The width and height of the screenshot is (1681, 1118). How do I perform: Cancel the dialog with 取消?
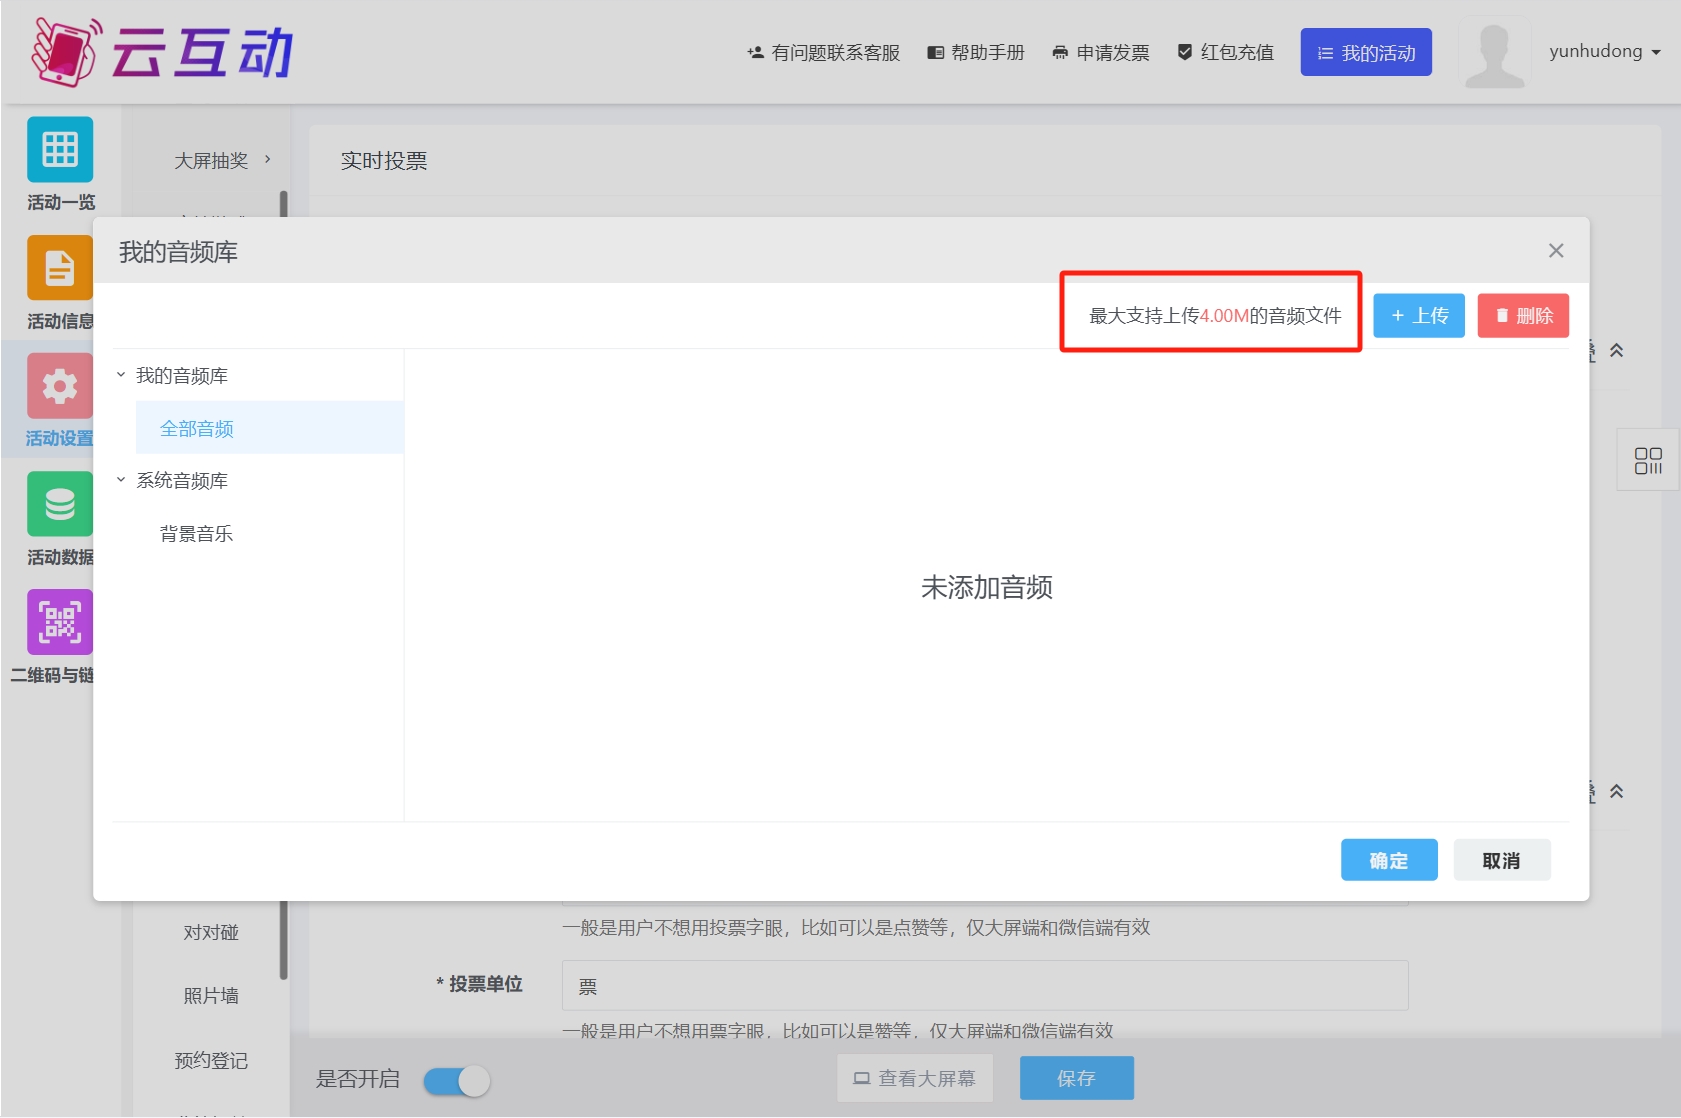1502,860
